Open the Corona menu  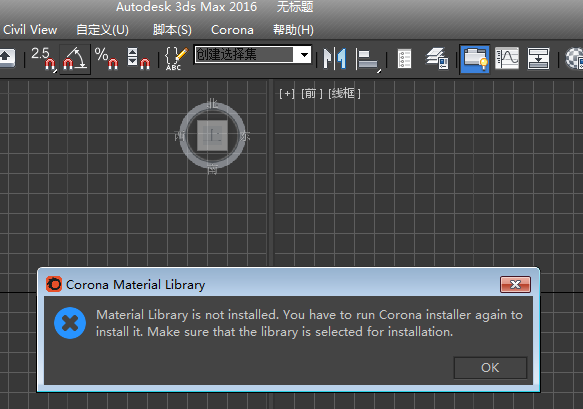coord(232,30)
